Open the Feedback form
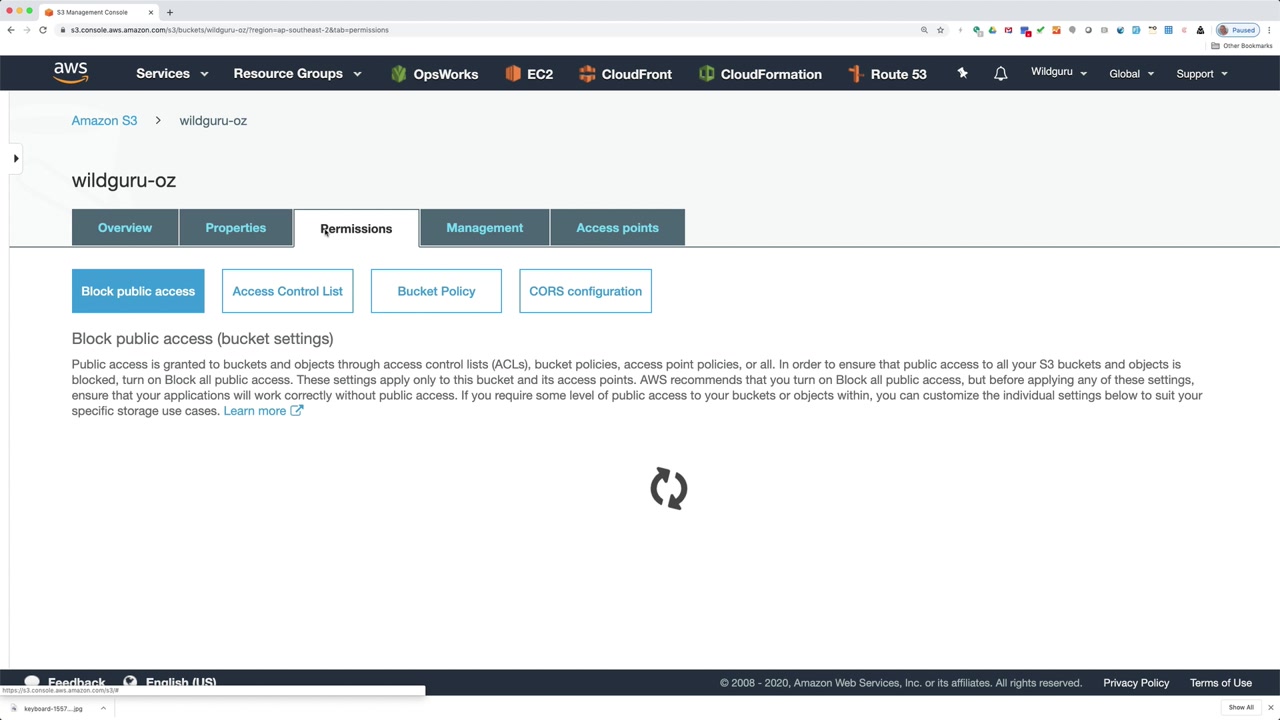Screen dimensions: 1280x720 point(65,682)
